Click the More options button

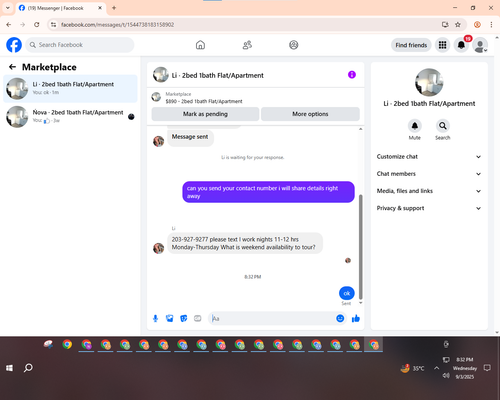click(310, 114)
